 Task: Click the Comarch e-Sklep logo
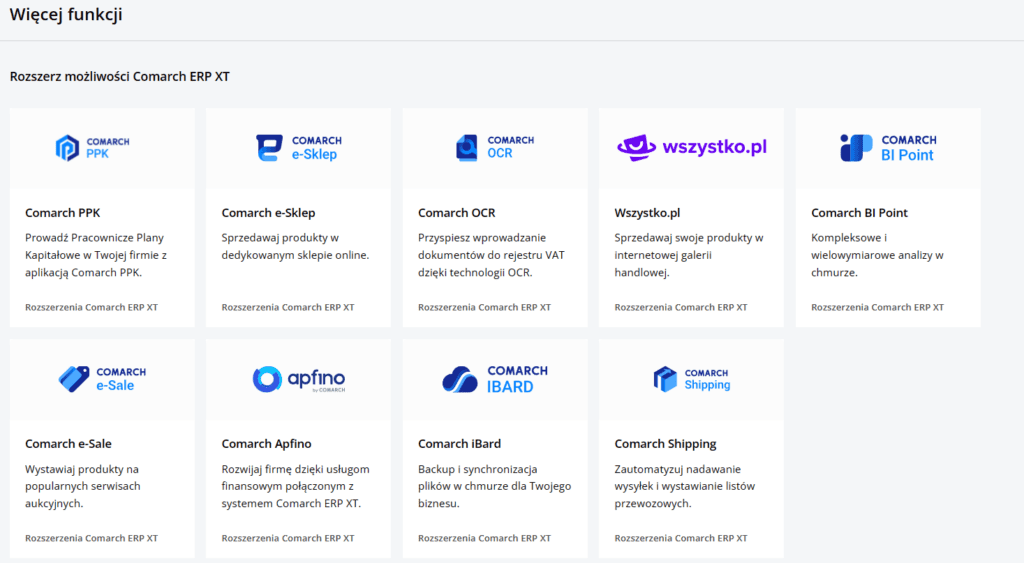pos(298,148)
